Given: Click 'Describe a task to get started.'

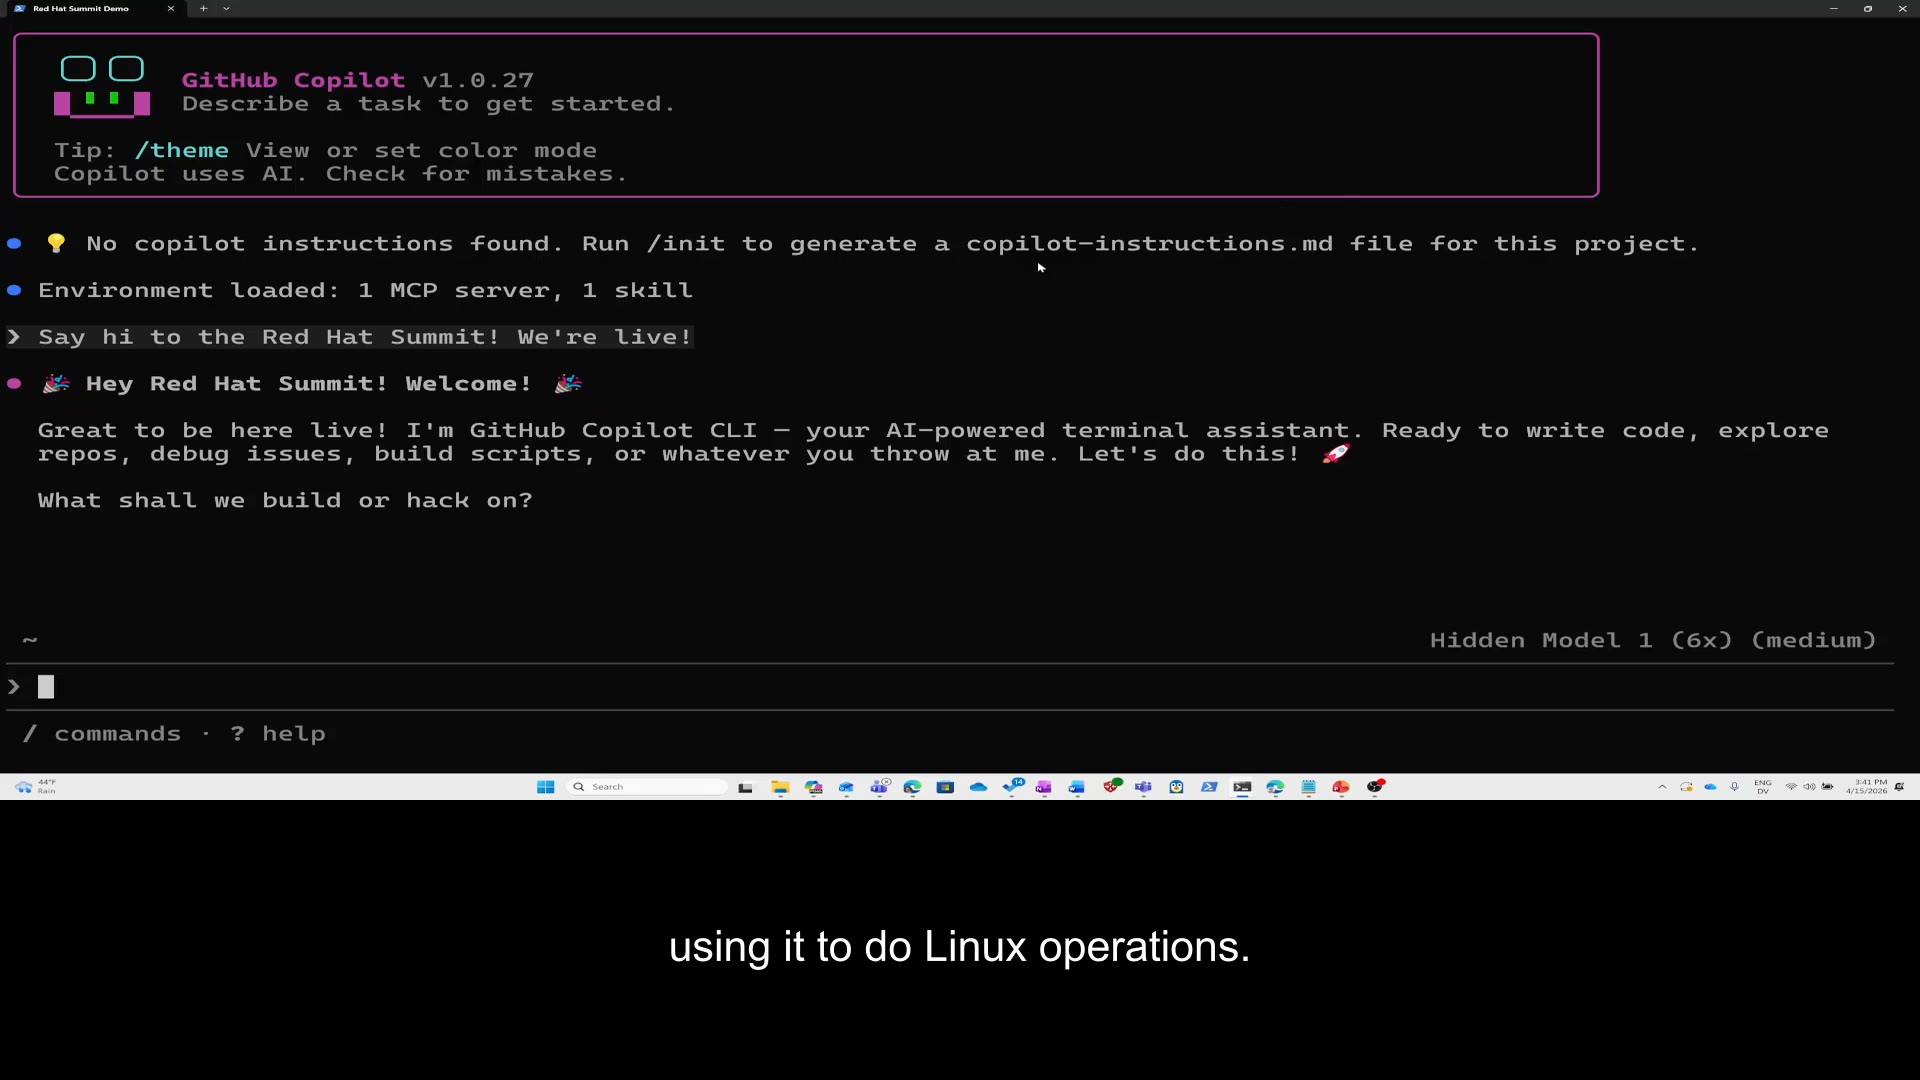Looking at the screenshot, I should (x=428, y=104).
